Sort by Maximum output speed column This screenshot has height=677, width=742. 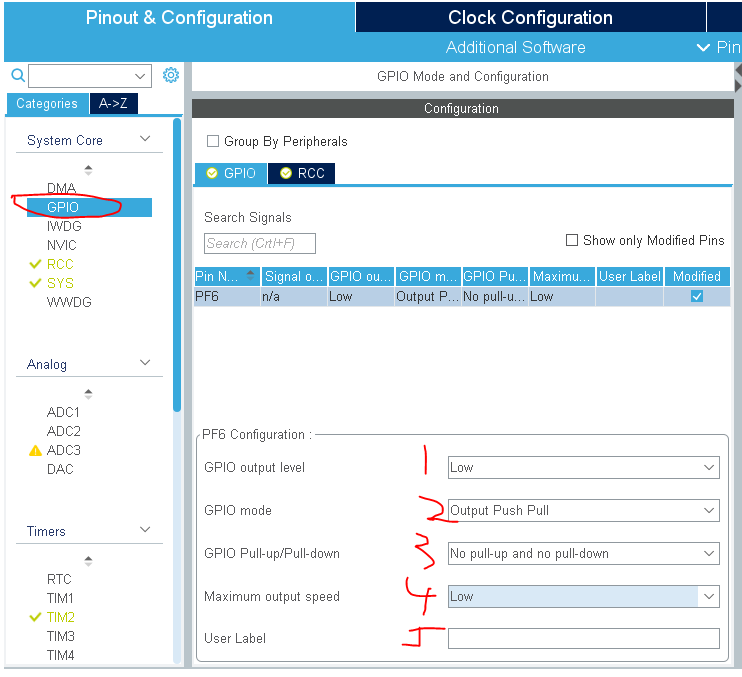562,276
